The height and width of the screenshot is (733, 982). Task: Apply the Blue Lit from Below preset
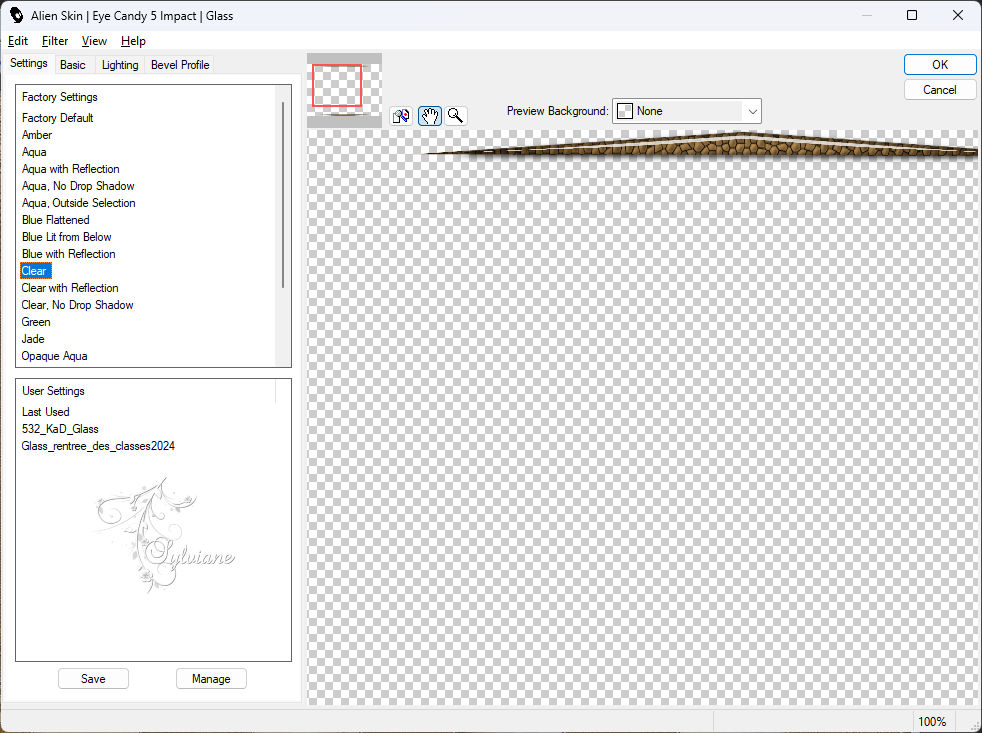(66, 237)
